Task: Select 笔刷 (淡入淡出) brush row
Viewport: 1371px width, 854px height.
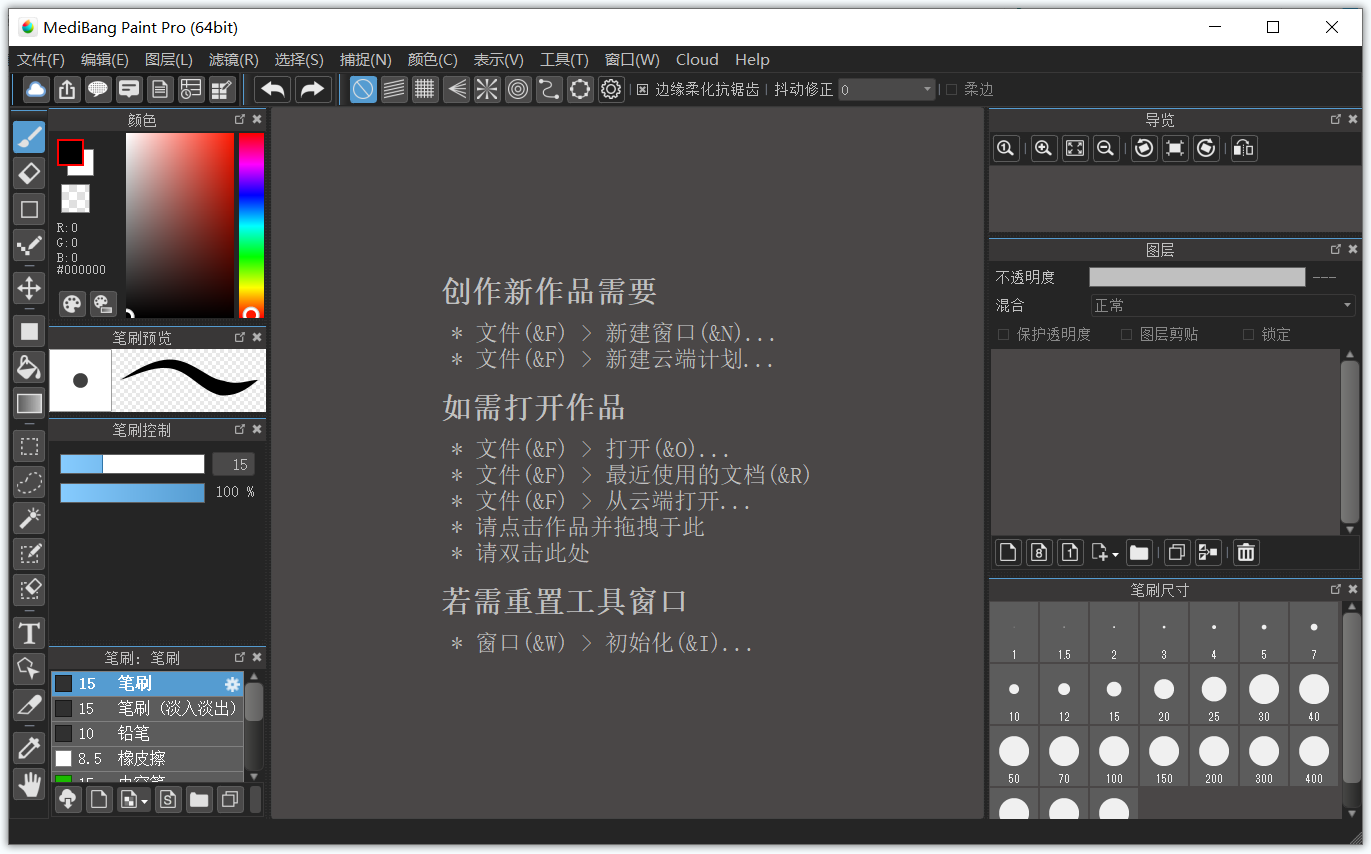Action: (147, 708)
